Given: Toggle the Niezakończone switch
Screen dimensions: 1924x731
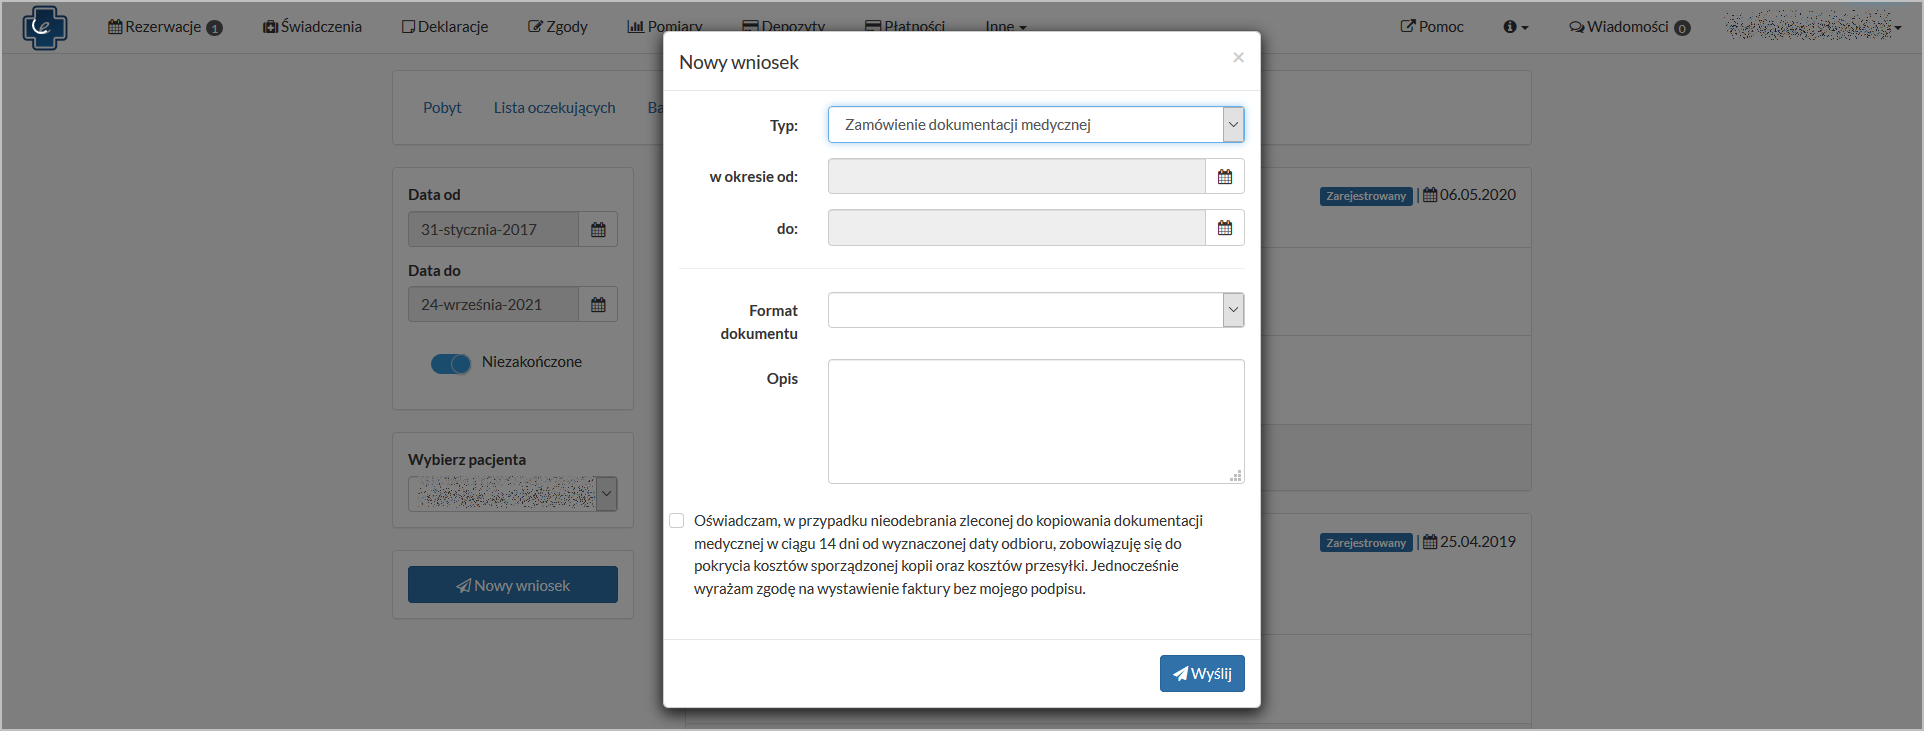Looking at the screenshot, I should point(451,363).
